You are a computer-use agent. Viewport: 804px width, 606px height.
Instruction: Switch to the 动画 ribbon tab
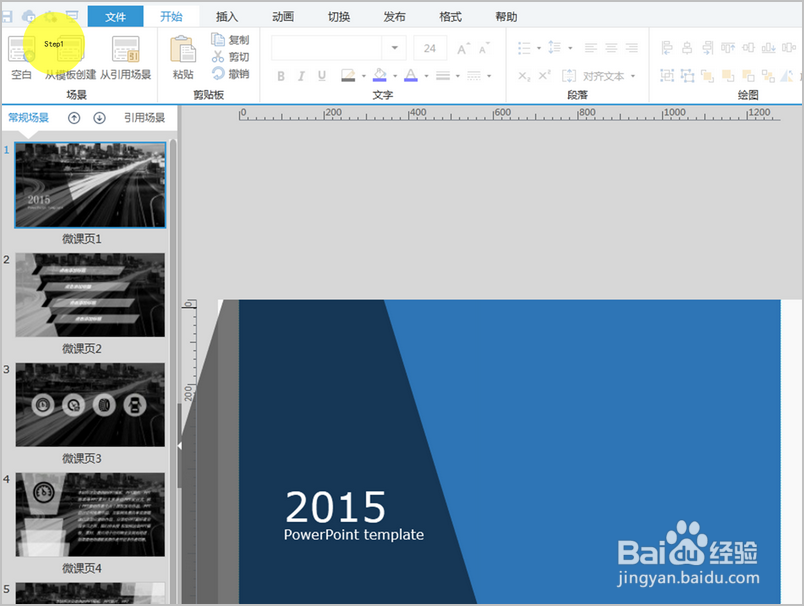click(283, 17)
